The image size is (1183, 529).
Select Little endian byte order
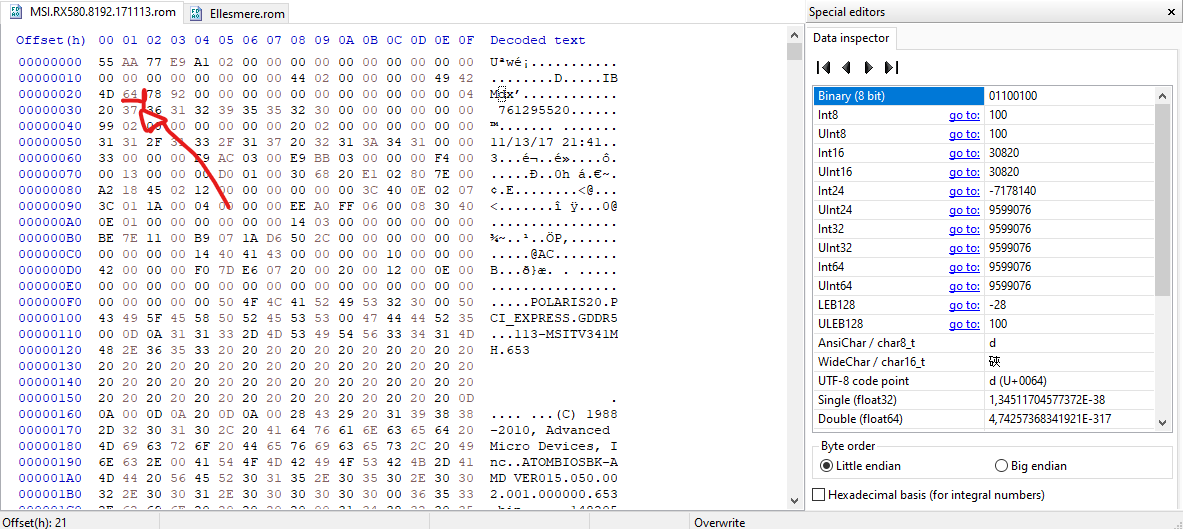point(859,466)
